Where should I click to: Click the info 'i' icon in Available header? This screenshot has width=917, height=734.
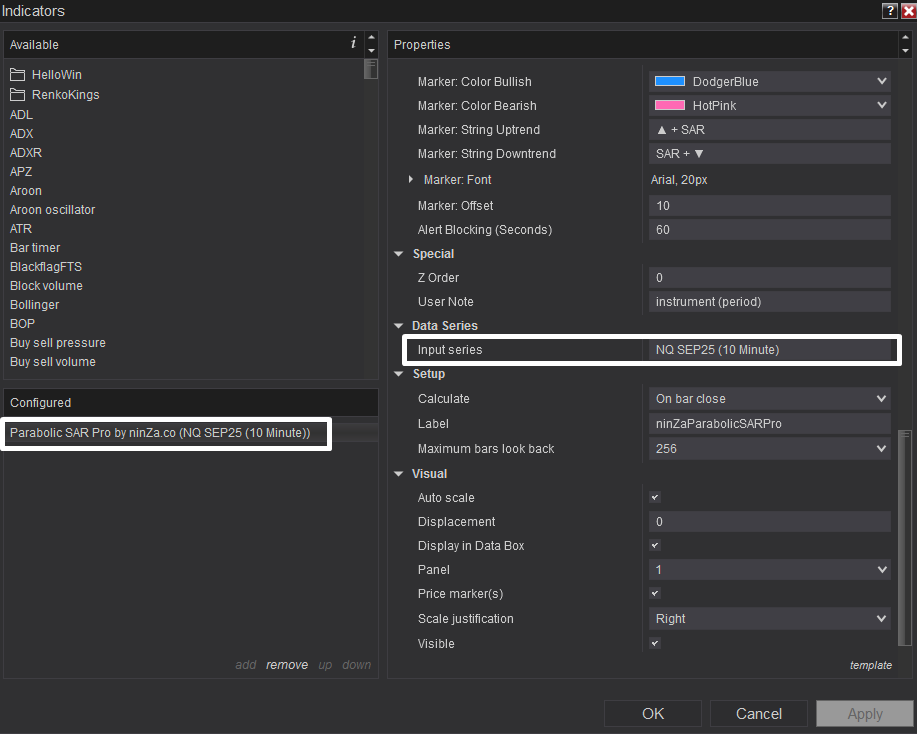click(x=353, y=43)
